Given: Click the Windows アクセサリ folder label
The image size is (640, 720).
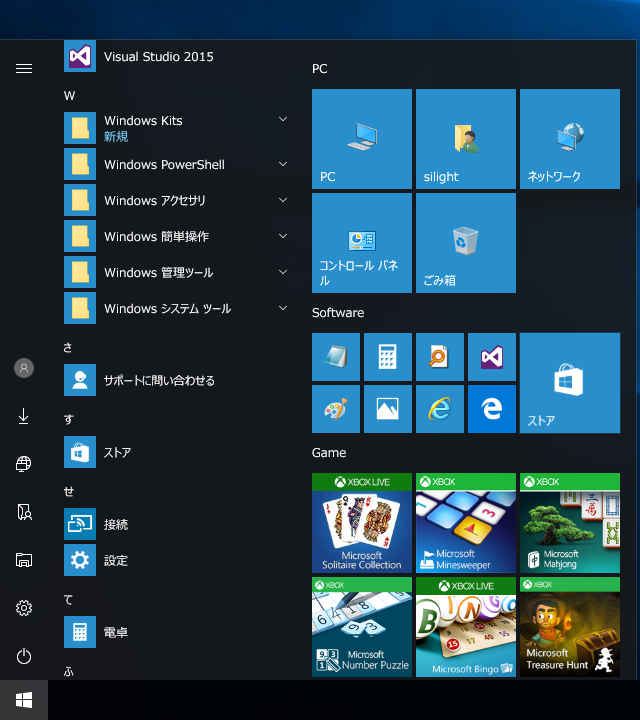Looking at the screenshot, I should click(x=155, y=201).
